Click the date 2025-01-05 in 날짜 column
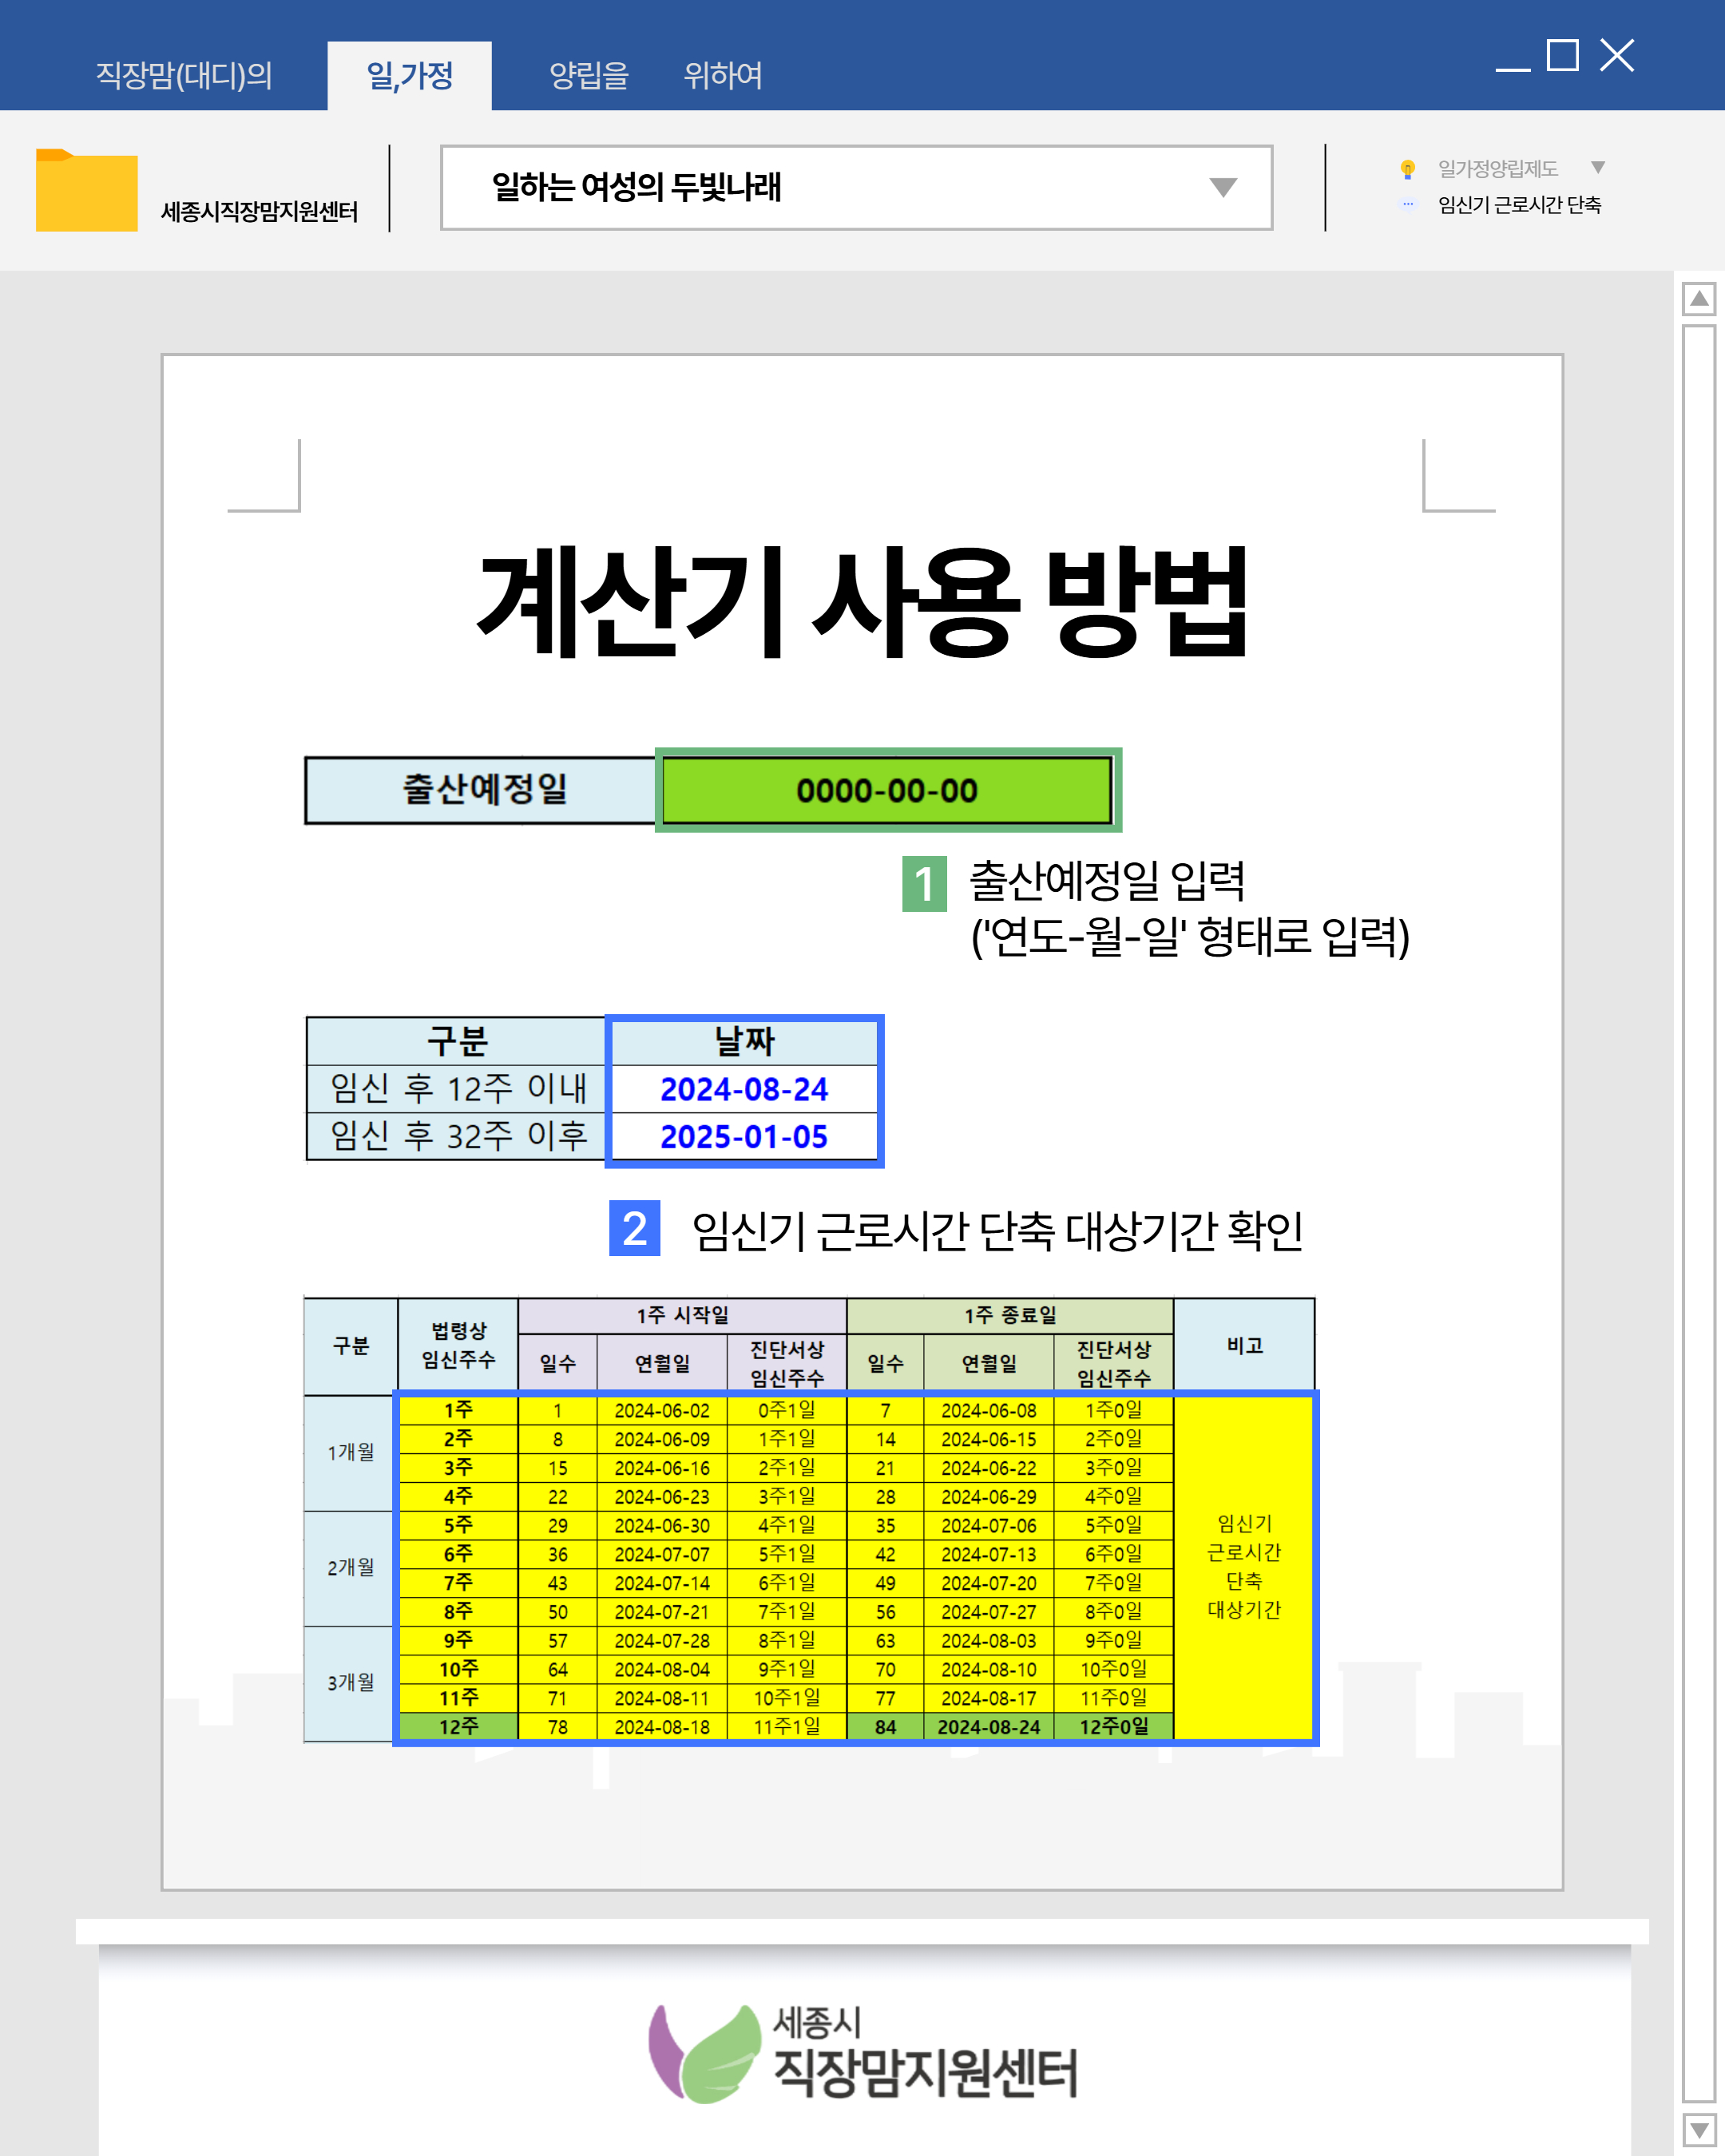1725x2156 pixels. 744,1137
